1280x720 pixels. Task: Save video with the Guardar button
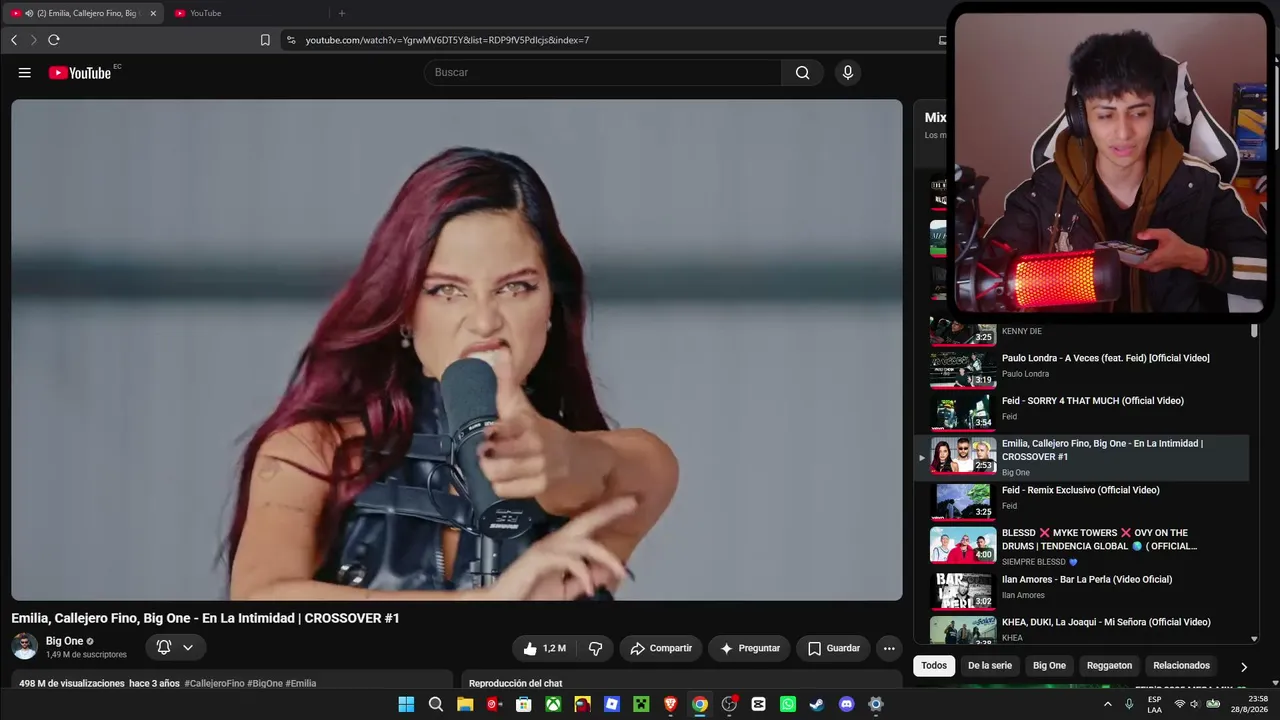(x=834, y=648)
